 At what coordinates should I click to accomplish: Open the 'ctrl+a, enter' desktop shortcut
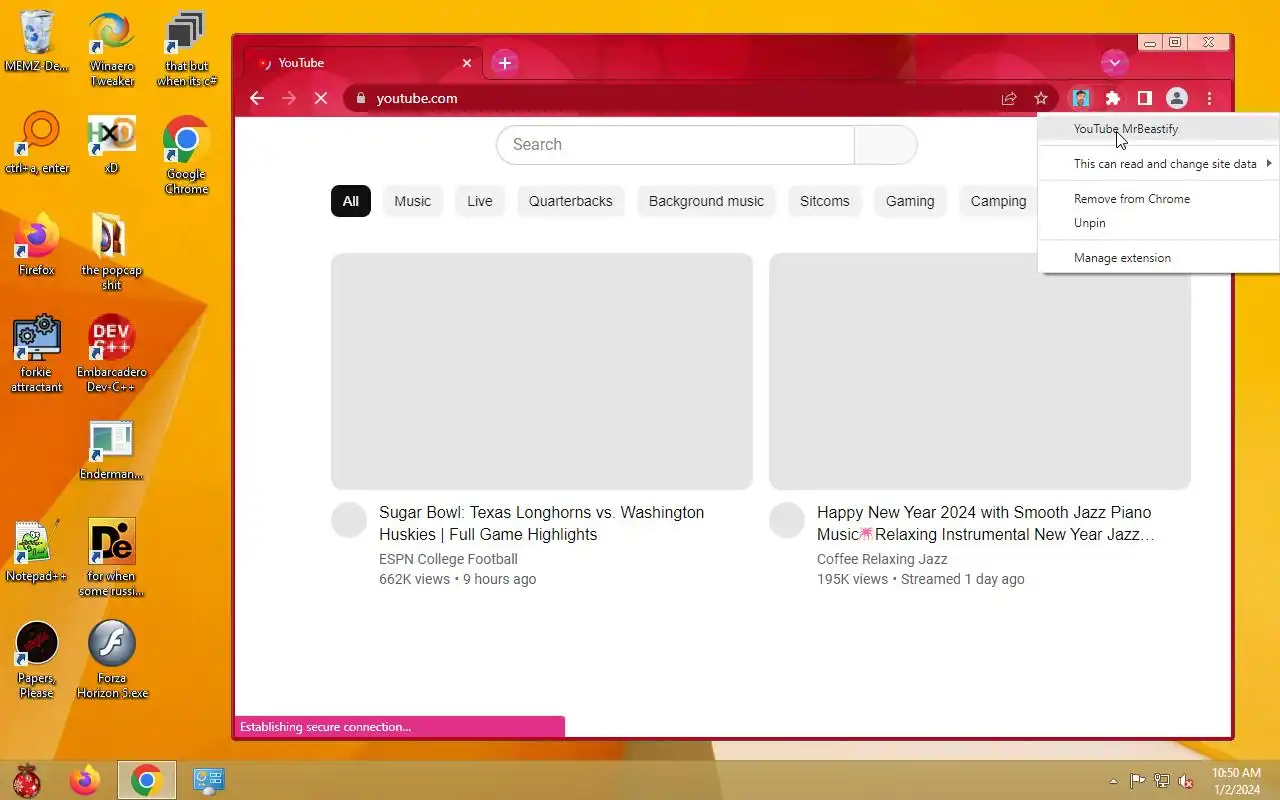37,135
